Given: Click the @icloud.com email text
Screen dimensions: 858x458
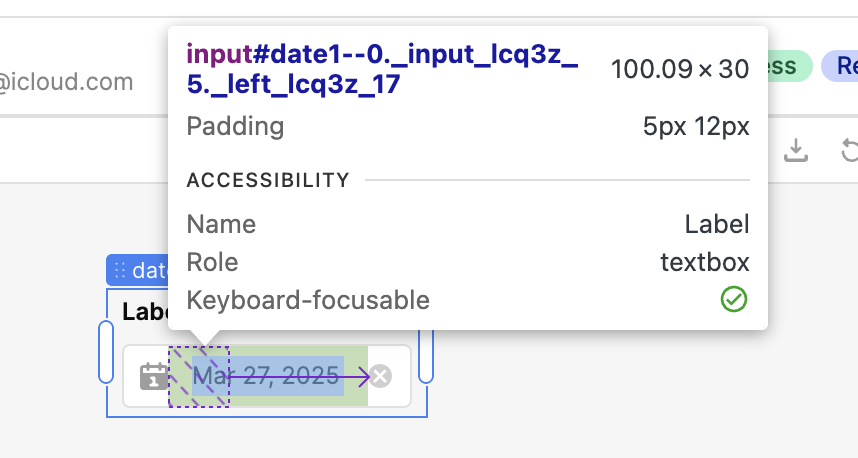Looking at the screenshot, I should pos(66,82).
